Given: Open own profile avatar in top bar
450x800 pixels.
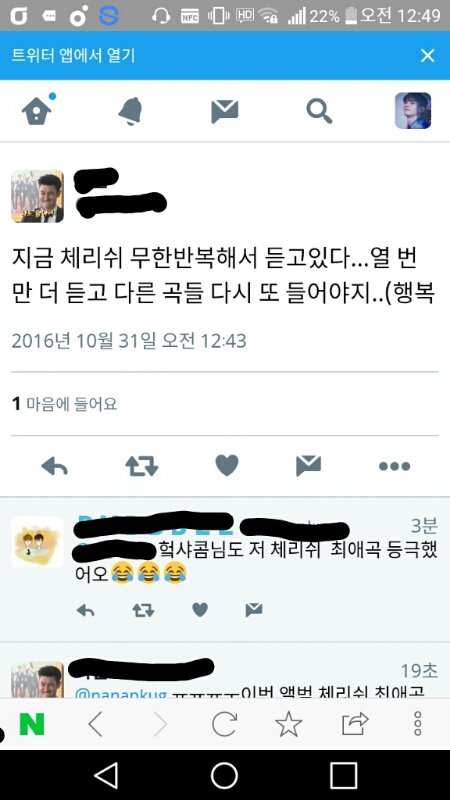Looking at the screenshot, I should click(x=413, y=110).
